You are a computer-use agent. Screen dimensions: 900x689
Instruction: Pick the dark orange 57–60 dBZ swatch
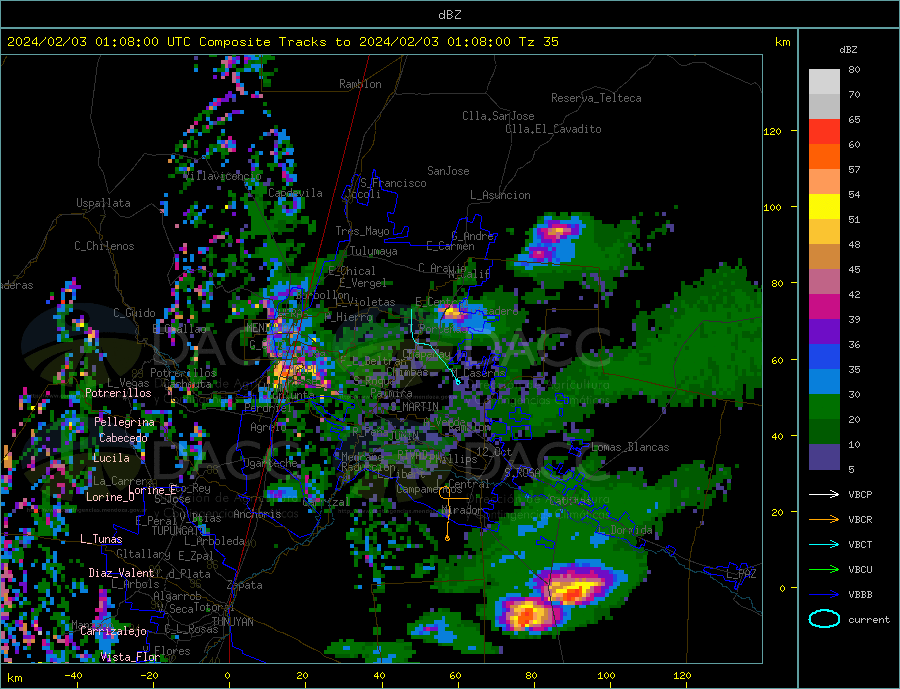[824, 157]
